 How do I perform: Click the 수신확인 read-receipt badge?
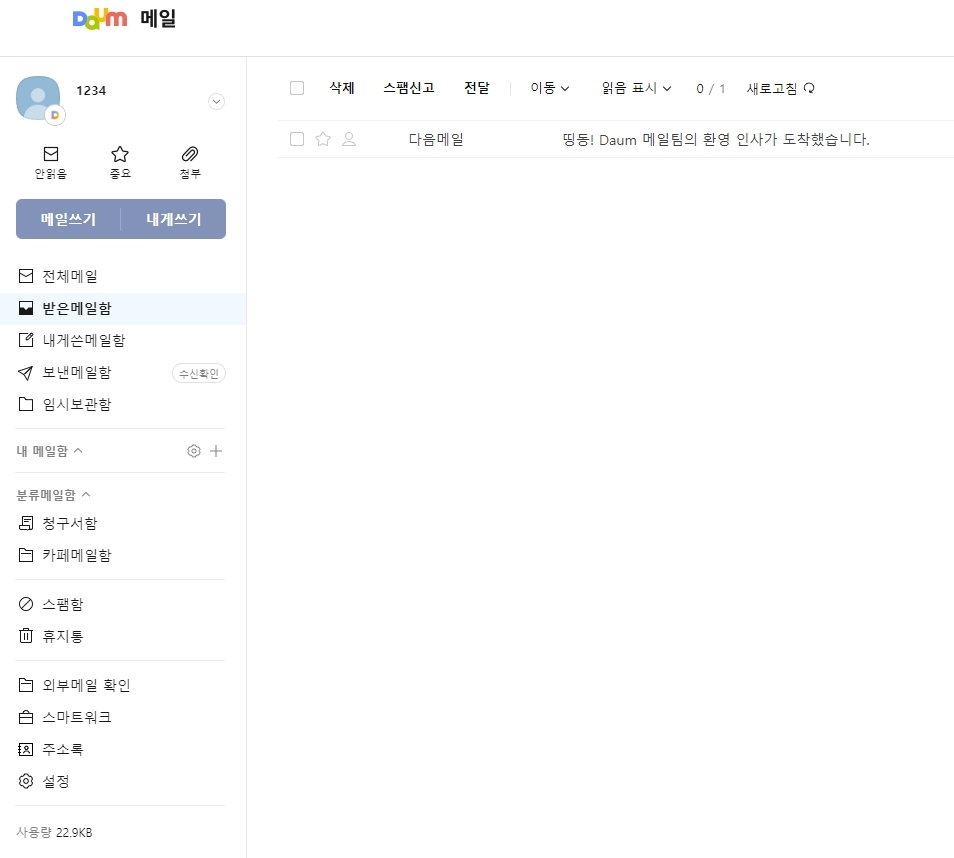199,373
